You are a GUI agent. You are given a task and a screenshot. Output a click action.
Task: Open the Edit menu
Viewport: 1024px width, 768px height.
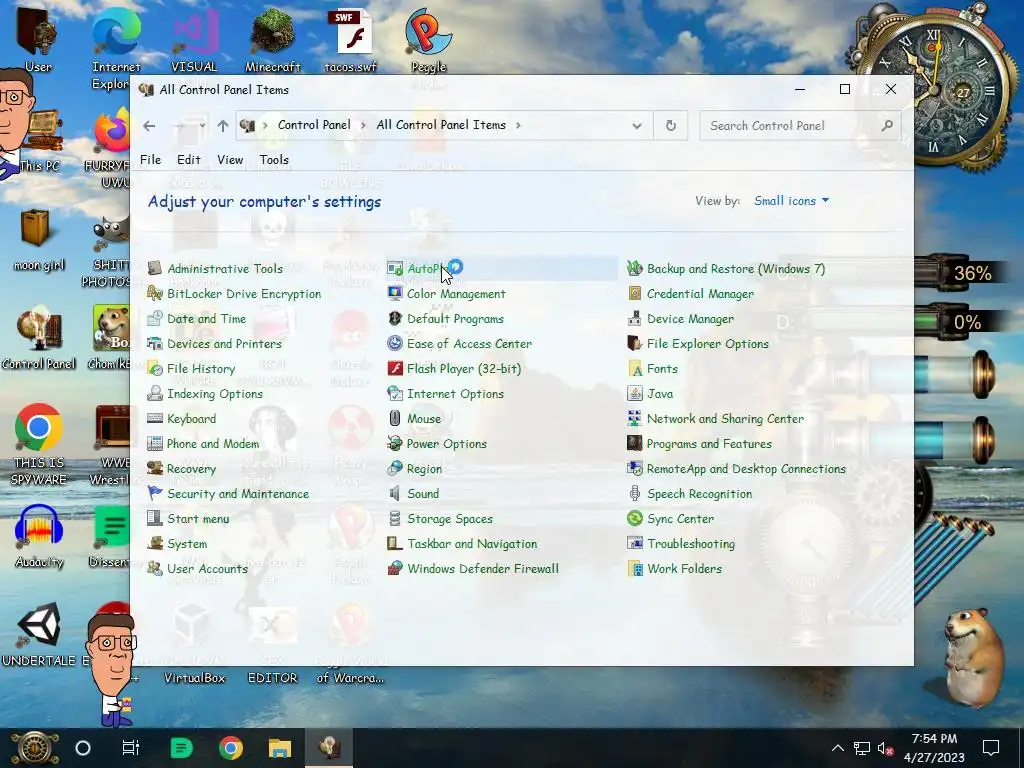(x=189, y=159)
